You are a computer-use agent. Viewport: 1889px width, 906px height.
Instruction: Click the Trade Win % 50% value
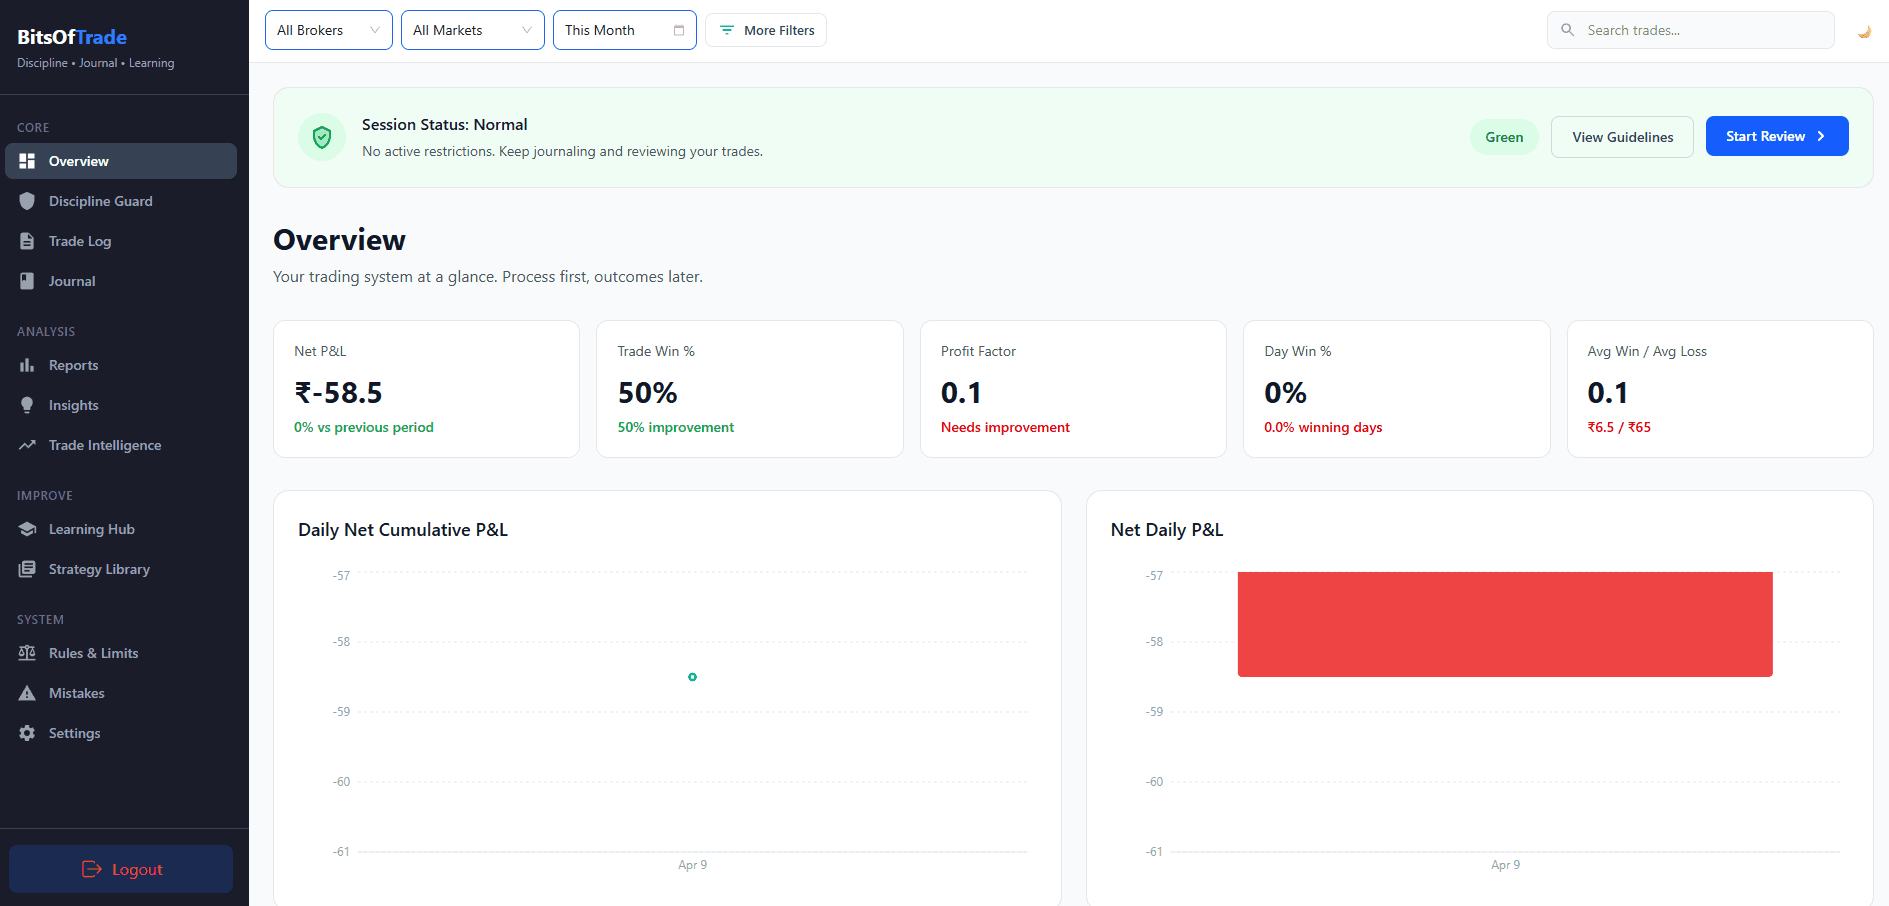647,393
